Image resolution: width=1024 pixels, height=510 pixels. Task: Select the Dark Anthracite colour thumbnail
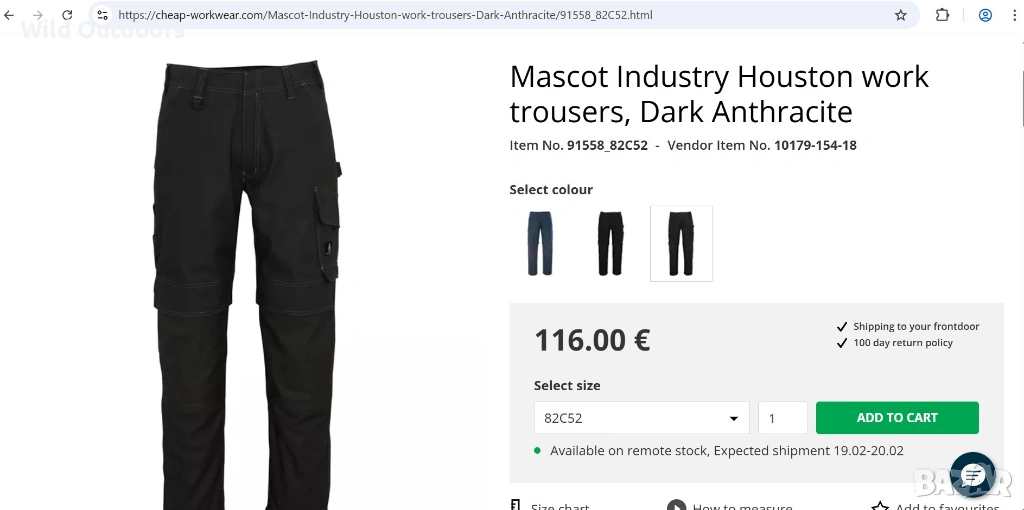click(x=681, y=243)
